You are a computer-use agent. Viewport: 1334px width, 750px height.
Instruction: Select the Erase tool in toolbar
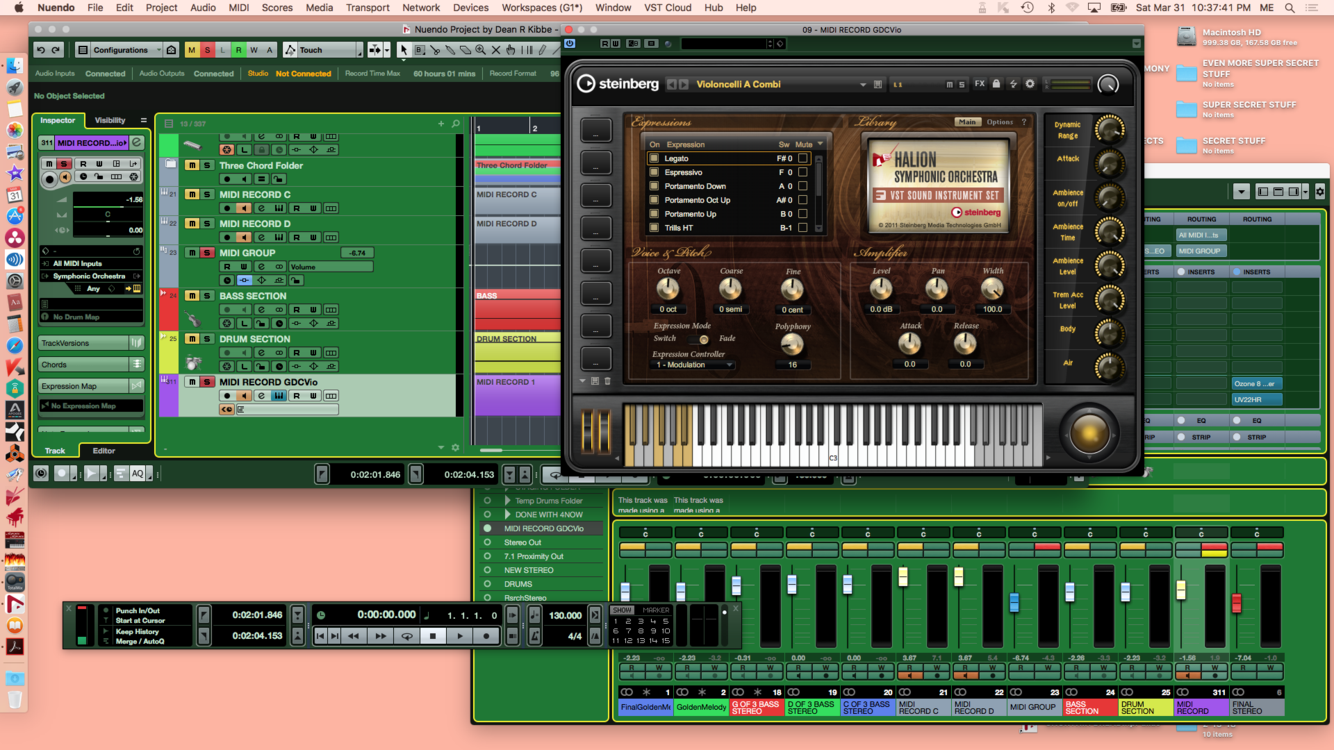(465, 50)
